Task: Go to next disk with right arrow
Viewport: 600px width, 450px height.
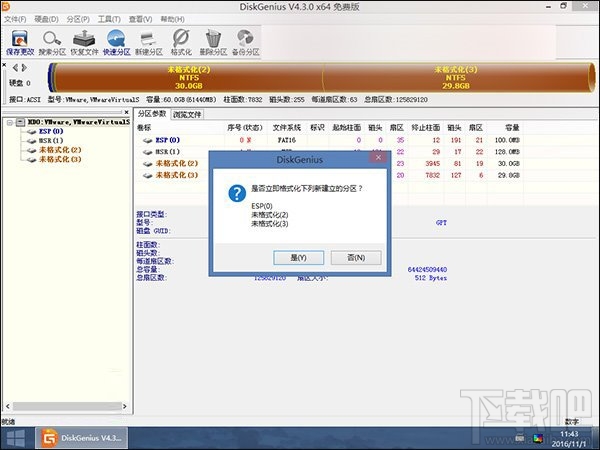Action: coord(24,68)
